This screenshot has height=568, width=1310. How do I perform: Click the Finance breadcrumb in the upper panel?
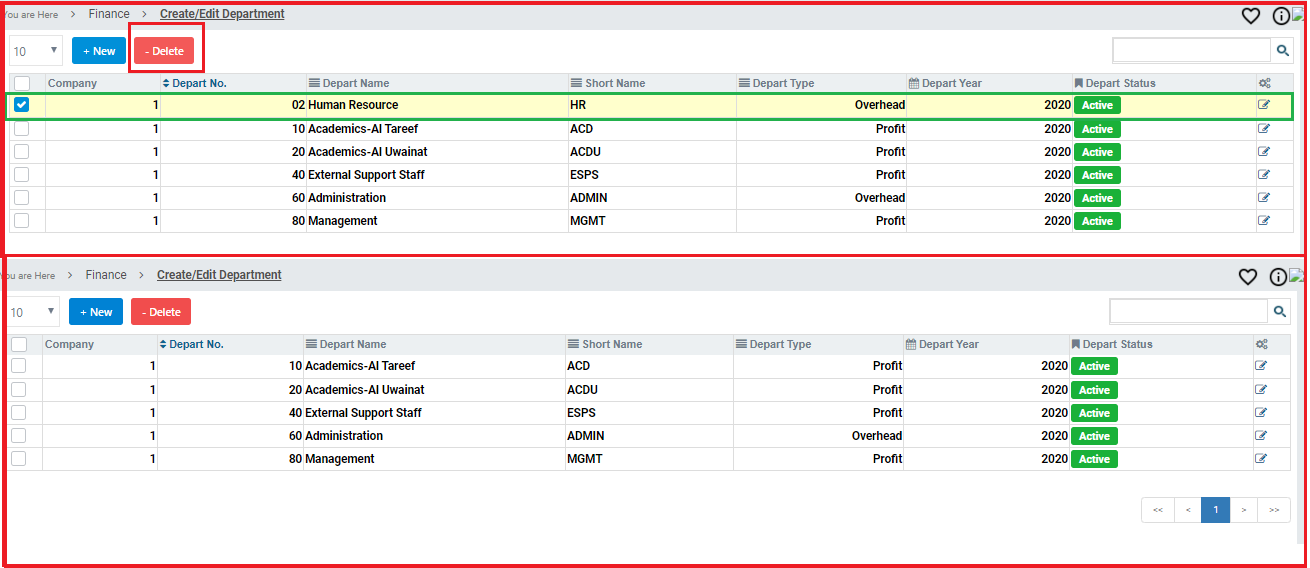click(x=109, y=14)
